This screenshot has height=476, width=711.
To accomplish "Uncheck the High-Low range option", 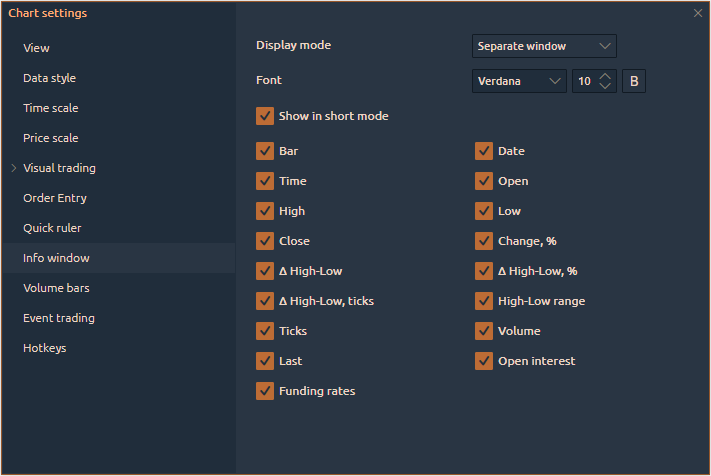I will [x=484, y=301].
